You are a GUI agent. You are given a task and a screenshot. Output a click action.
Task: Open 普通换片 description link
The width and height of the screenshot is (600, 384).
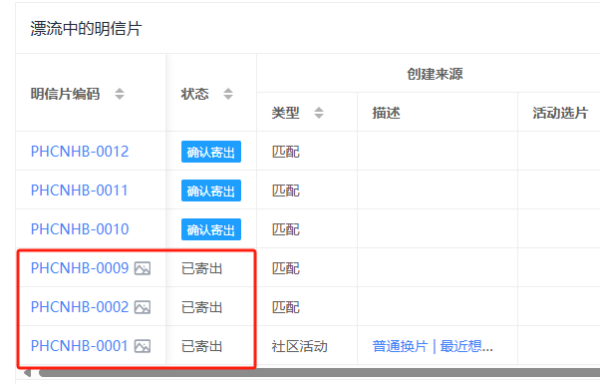pos(400,346)
